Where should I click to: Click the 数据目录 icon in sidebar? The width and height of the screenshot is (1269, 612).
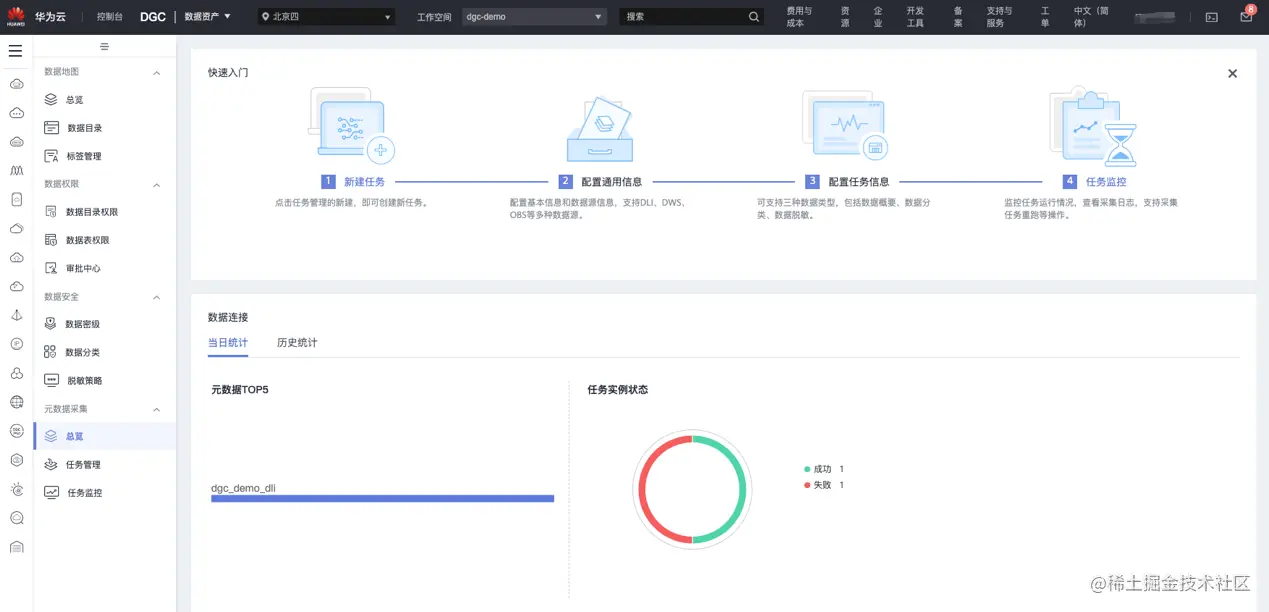(x=51, y=128)
